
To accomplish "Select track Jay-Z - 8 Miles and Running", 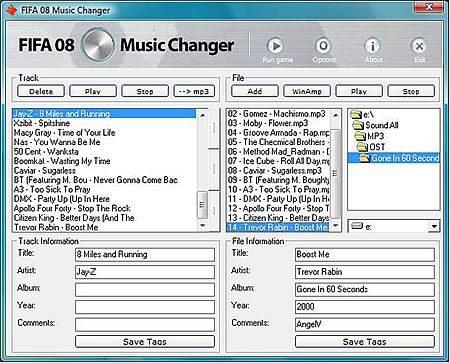I will click(104, 114).
